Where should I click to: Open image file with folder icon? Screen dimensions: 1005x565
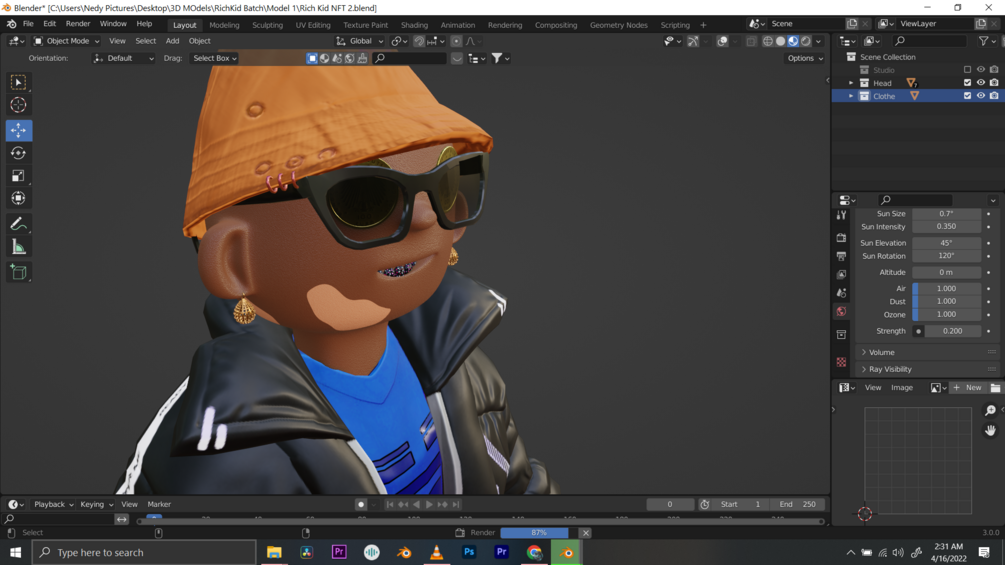click(x=995, y=388)
